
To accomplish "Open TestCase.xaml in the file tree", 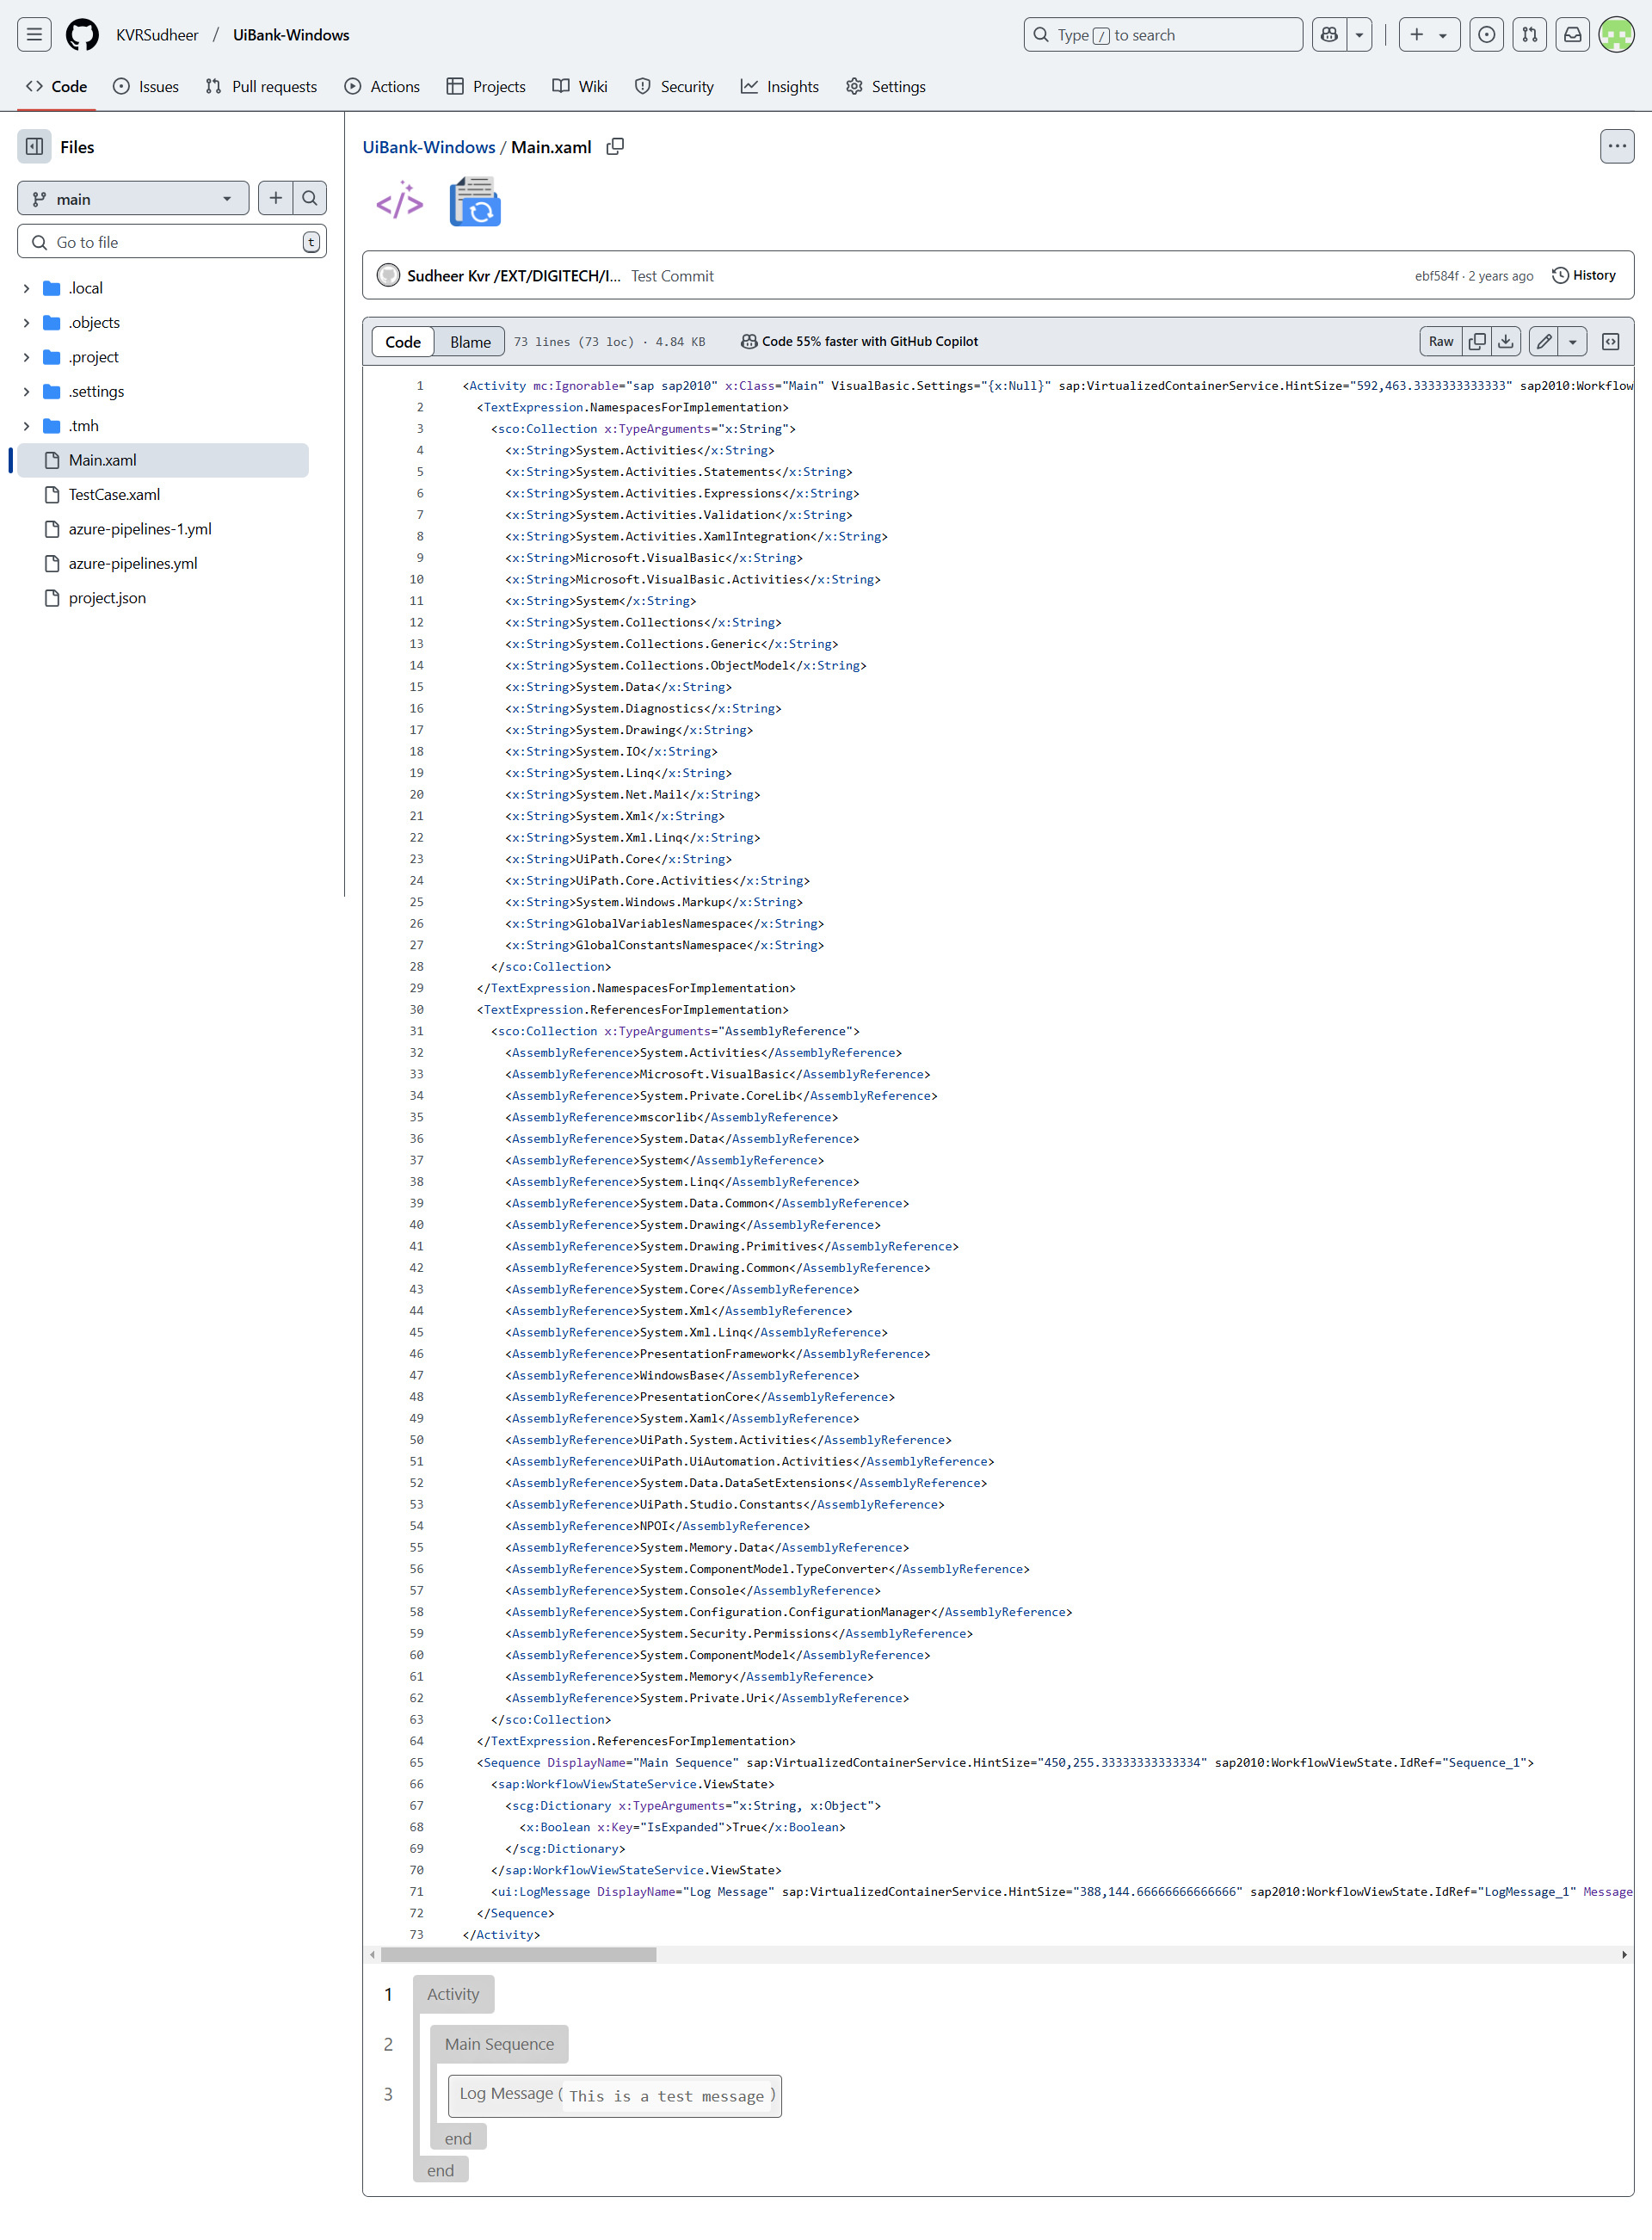I will [x=114, y=495].
